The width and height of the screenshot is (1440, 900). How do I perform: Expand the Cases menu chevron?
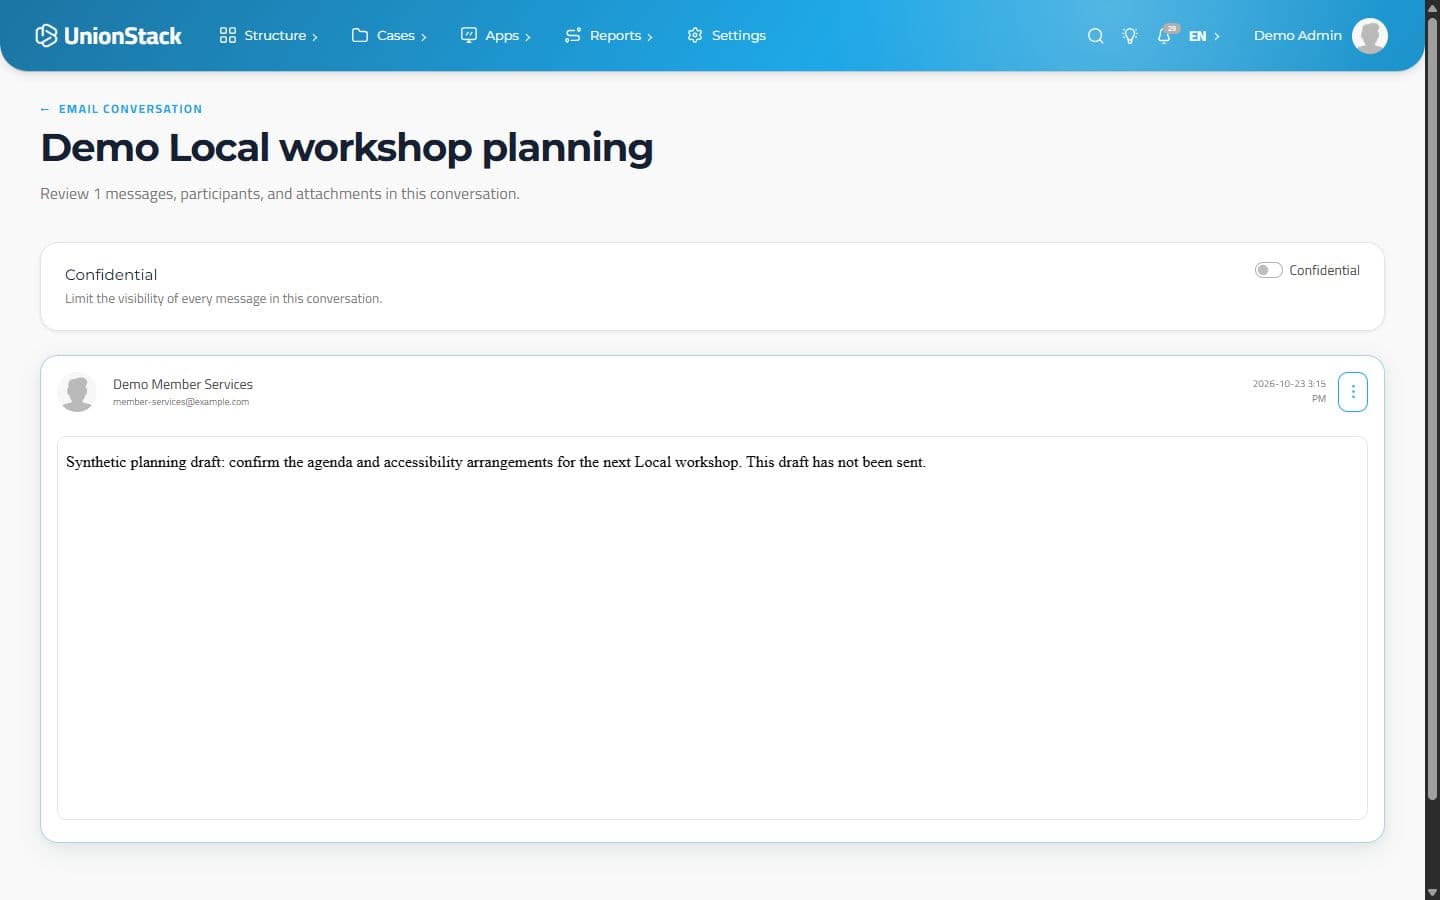pyautogui.click(x=424, y=37)
